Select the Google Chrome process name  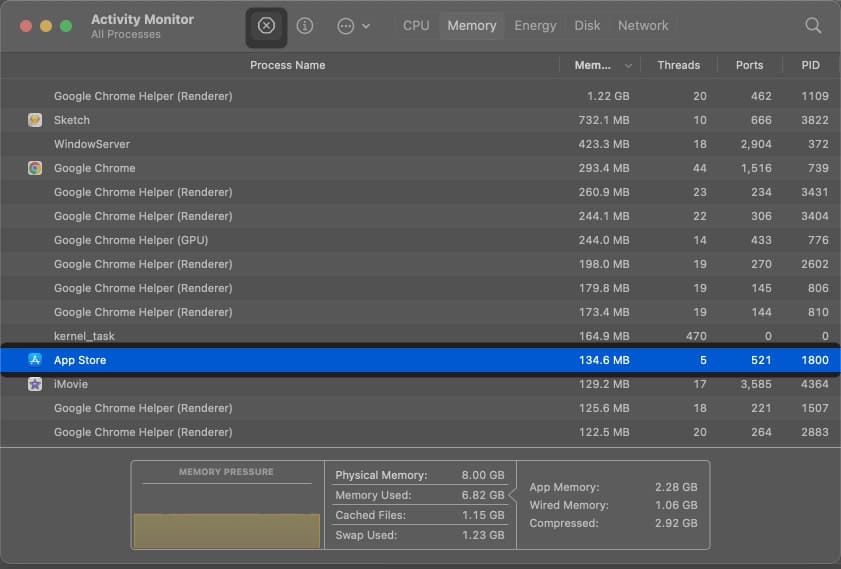pyautogui.click(x=94, y=168)
